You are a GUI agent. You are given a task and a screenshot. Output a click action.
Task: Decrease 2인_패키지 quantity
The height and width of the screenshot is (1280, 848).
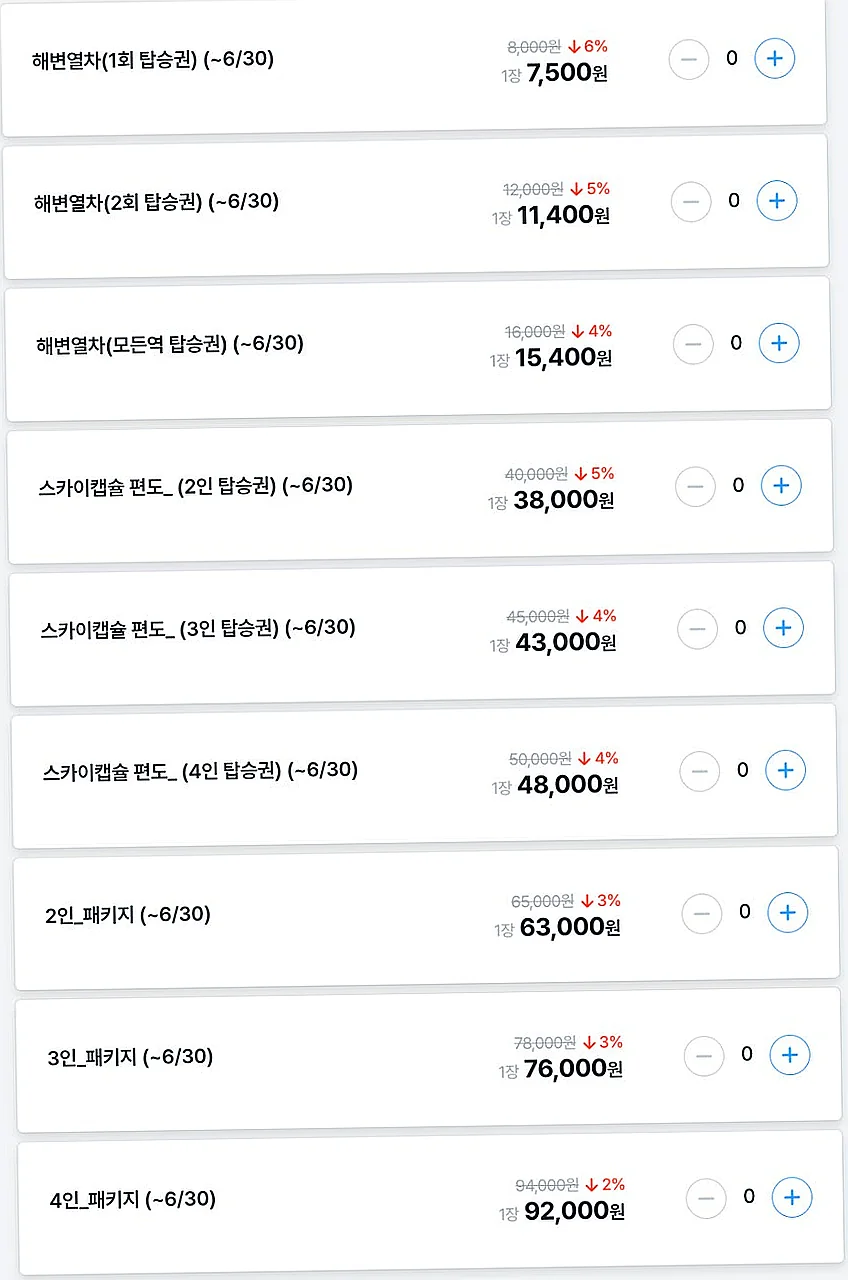pos(701,913)
